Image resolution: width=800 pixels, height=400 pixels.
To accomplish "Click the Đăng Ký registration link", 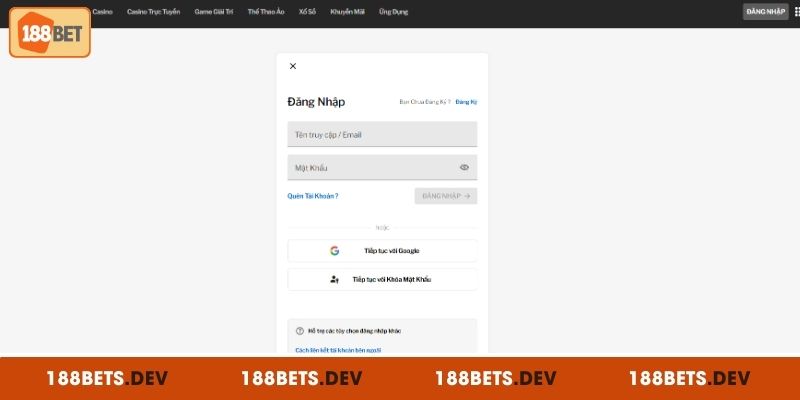I will [x=466, y=102].
